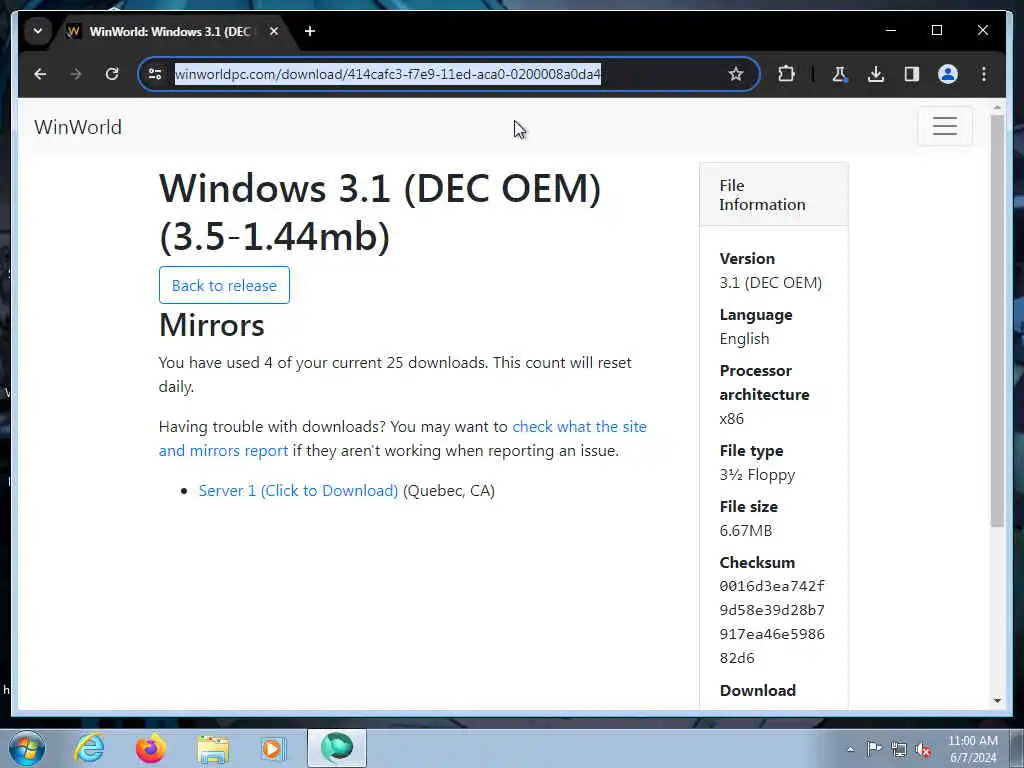Viewport: 1024px width, 768px height.
Task: Expand the WinWorld hamburger navigation menu
Action: coord(944,126)
